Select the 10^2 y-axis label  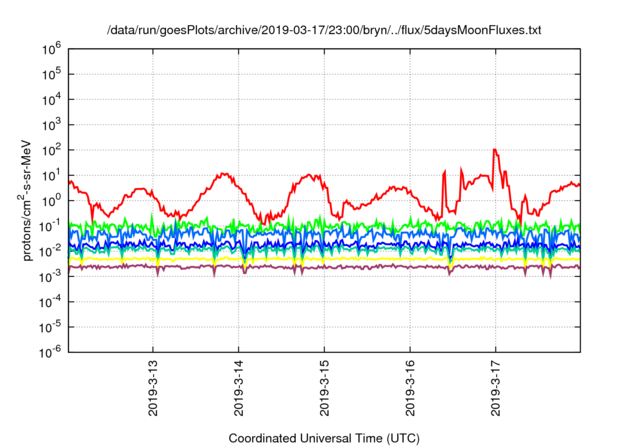click(x=51, y=151)
